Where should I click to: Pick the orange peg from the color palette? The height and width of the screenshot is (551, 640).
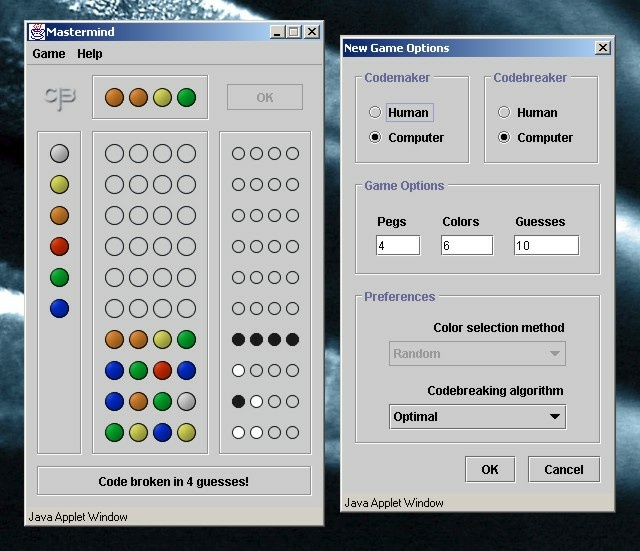[59, 216]
